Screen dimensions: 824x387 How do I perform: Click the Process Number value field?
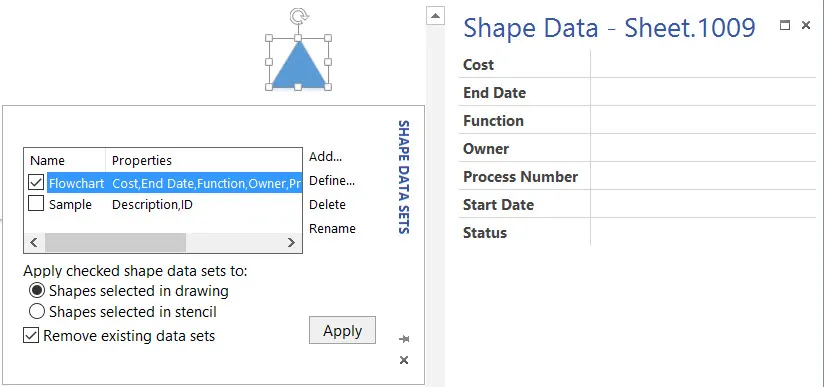pos(703,176)
